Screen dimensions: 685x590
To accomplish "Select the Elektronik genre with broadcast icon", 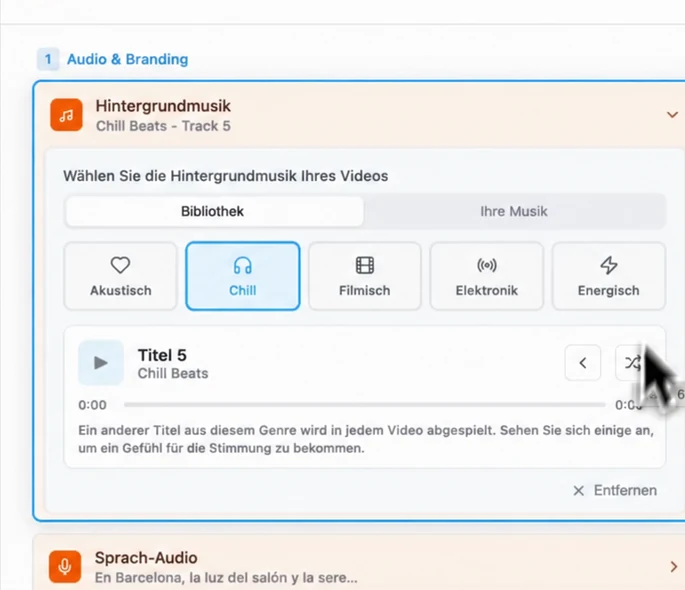I will click(x=487, y=276).
